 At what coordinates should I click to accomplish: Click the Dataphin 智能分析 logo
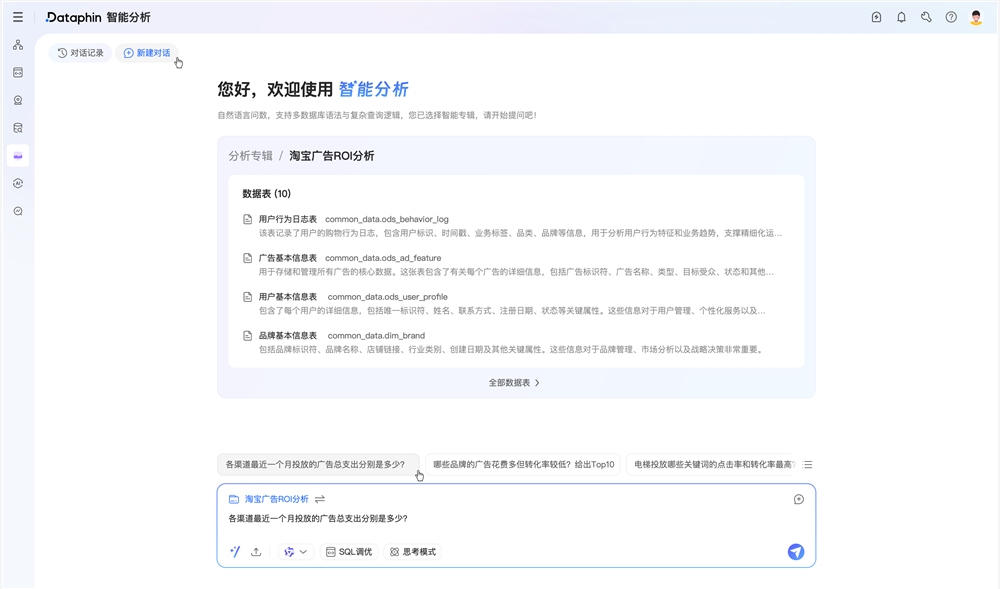point(98,17)
